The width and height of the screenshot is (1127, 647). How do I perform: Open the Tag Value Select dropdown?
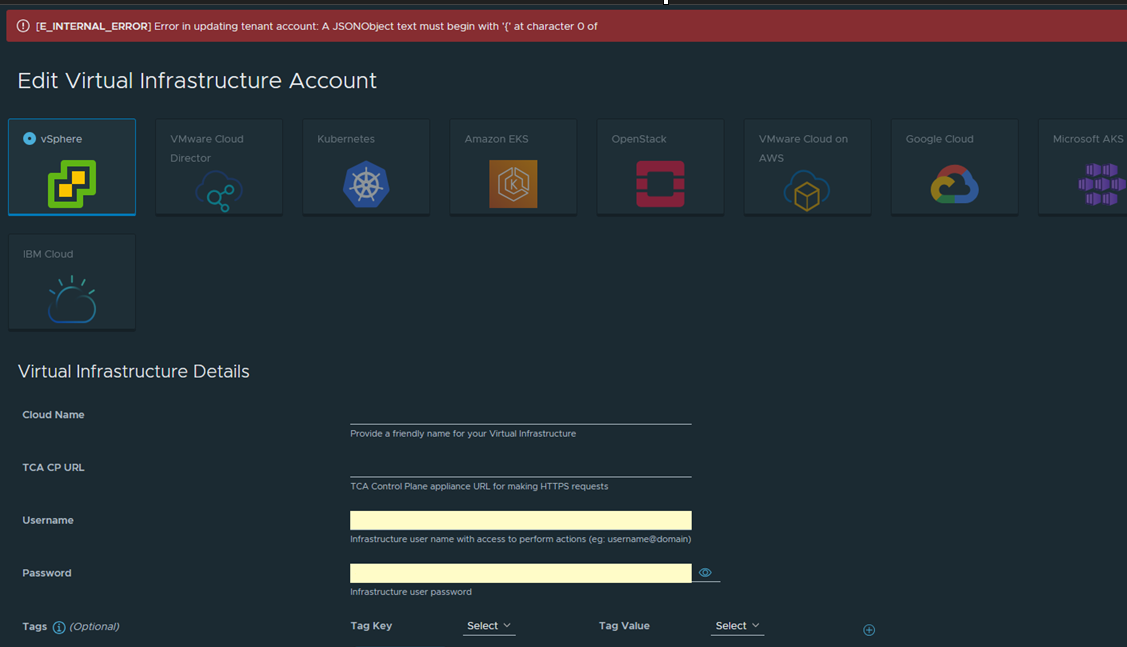(738, 626)
